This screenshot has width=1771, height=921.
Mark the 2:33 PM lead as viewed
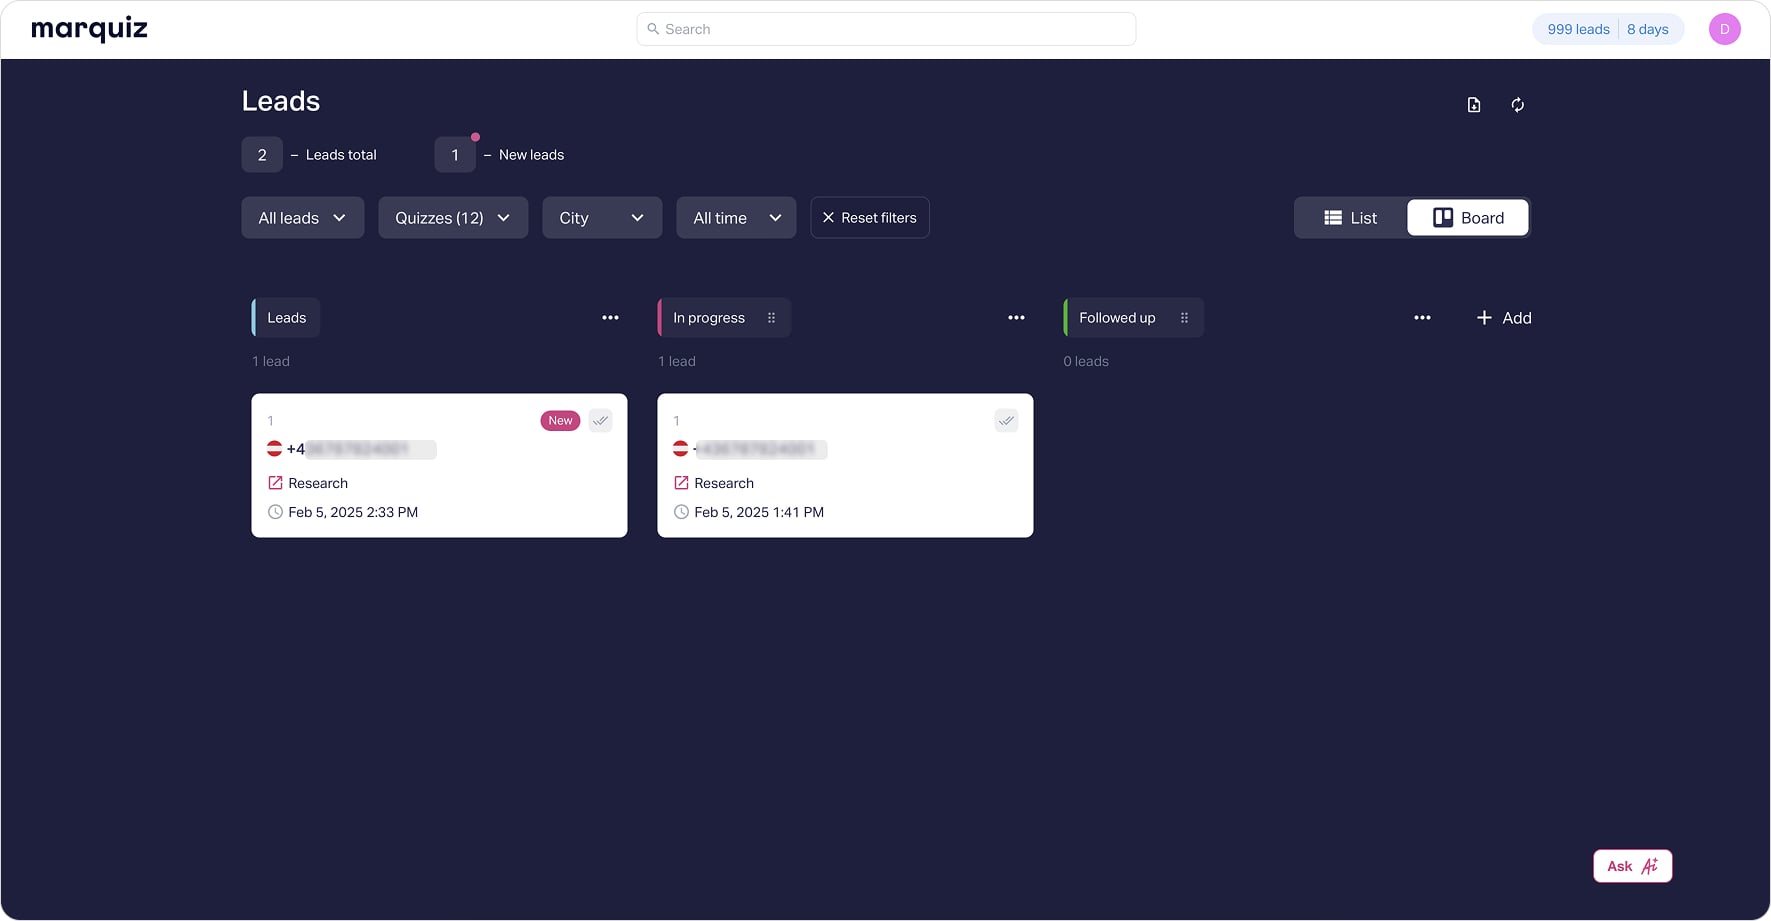(600, 421)
